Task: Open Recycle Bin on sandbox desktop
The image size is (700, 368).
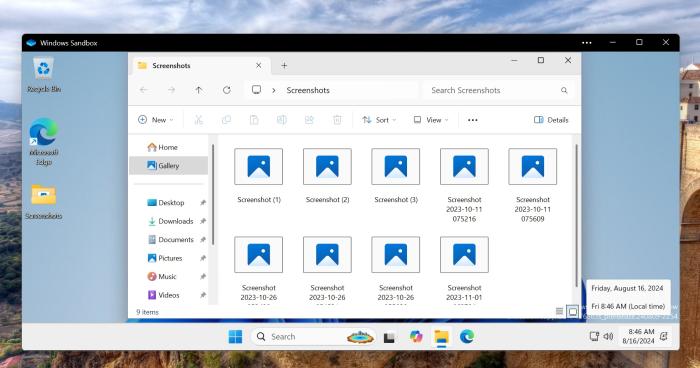Action: tap(44, 75)
